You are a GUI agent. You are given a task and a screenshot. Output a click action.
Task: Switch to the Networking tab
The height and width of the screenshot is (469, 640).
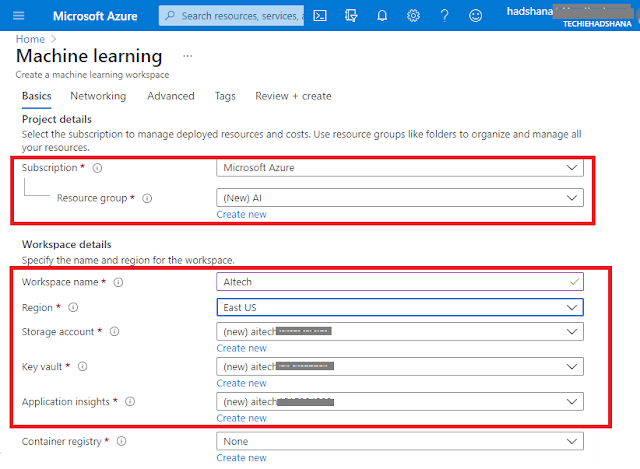click(98, 96)
